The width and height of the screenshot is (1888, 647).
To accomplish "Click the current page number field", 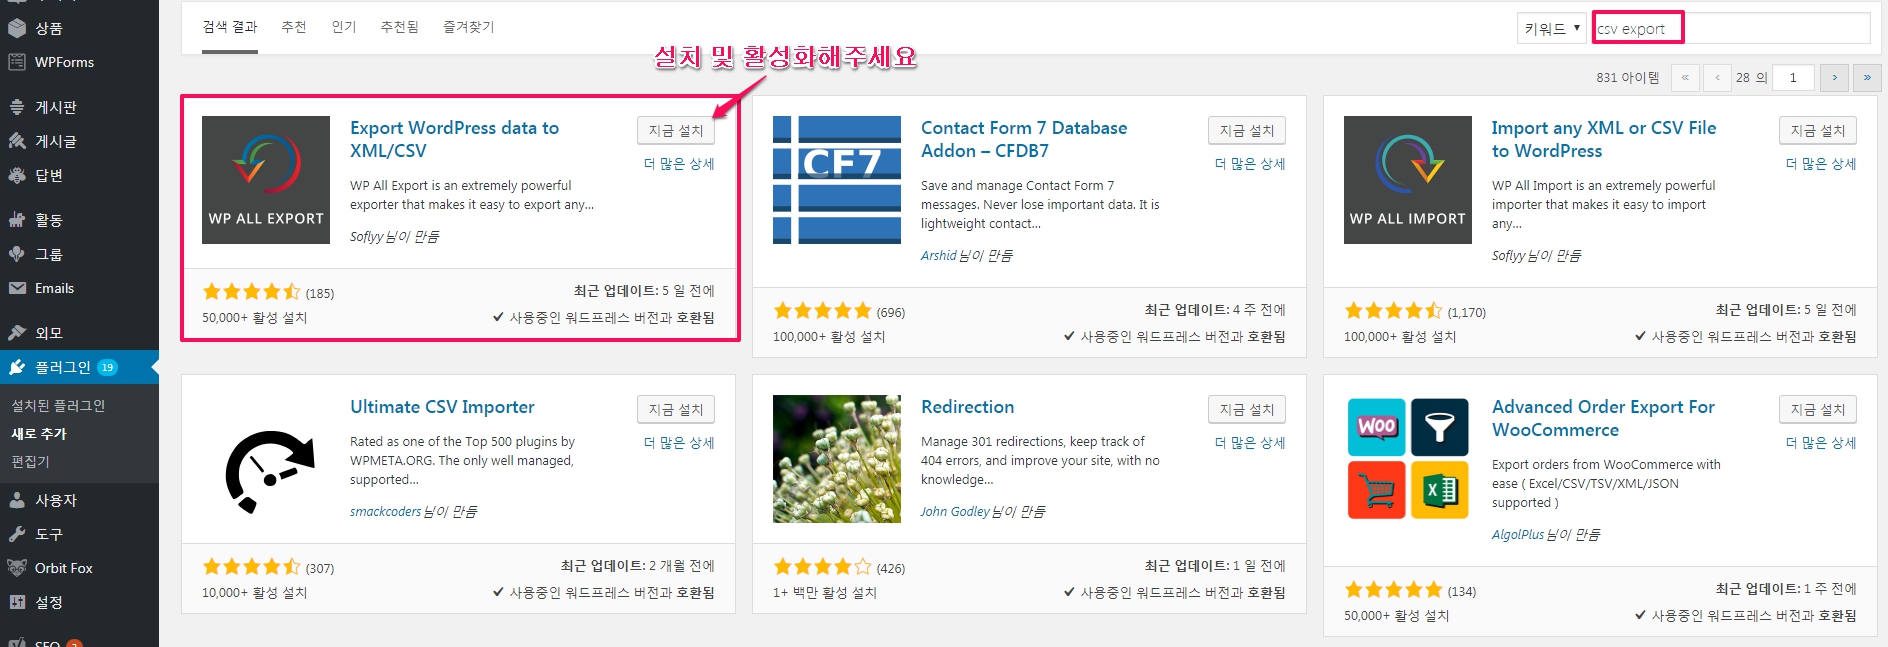I will [1793, 77].
